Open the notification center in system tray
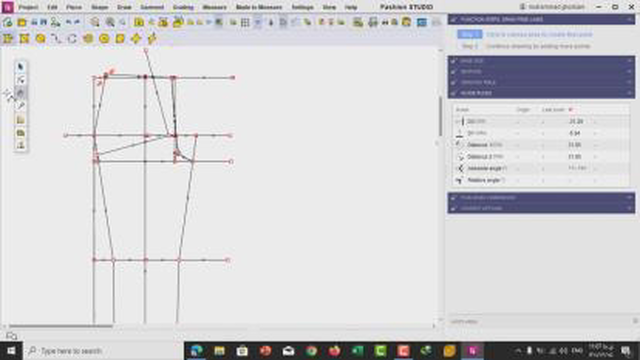This screenshot has width=640, height=360. (626, 351)
